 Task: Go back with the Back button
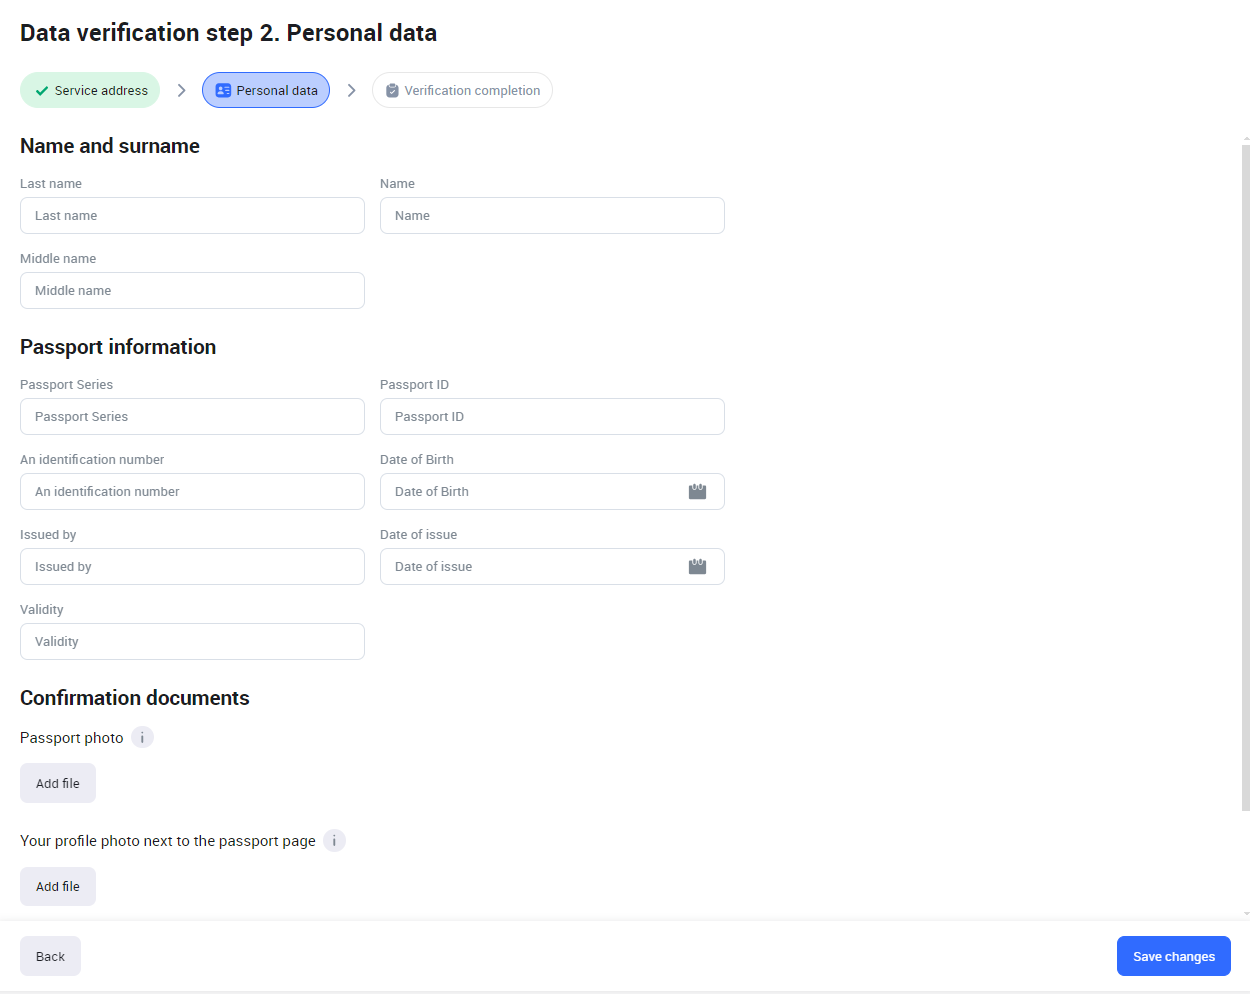click(50, 957)
